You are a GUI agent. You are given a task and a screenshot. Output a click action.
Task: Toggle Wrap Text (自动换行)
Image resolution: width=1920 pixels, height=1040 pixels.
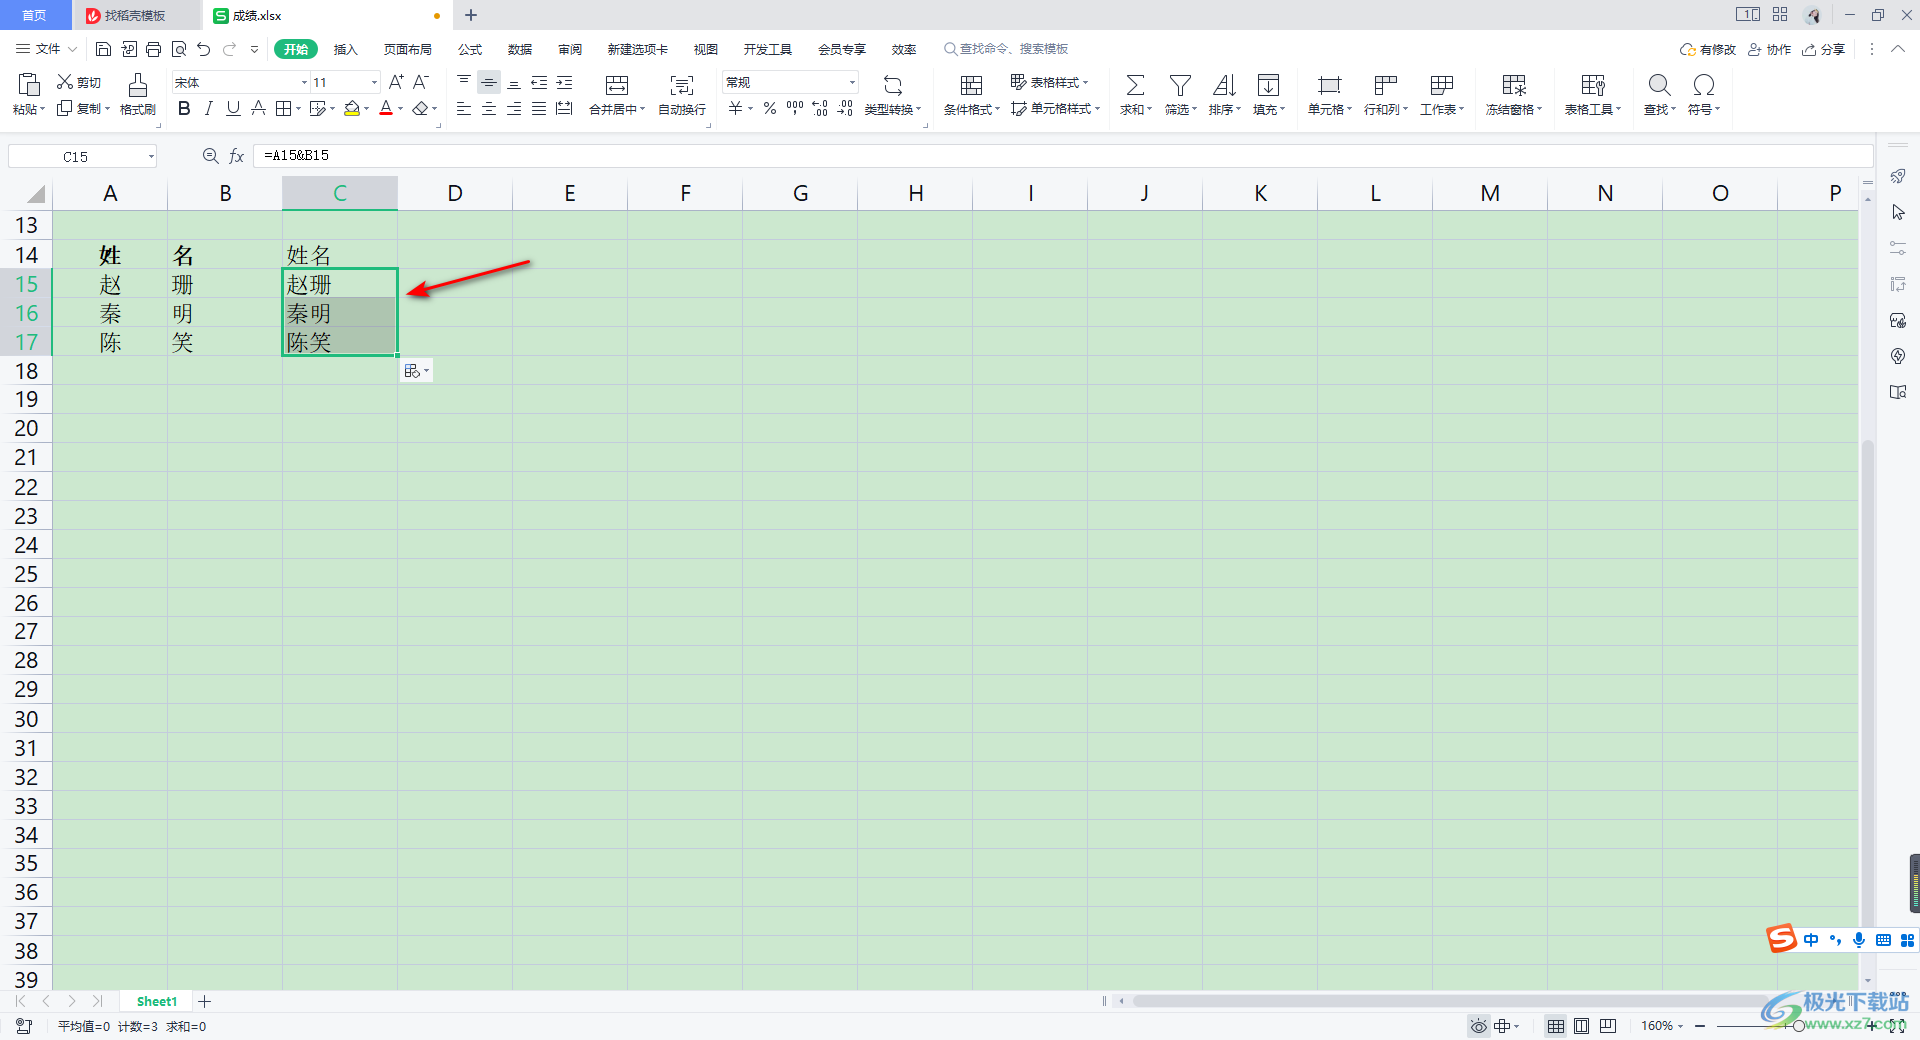(x=682, y=94)
